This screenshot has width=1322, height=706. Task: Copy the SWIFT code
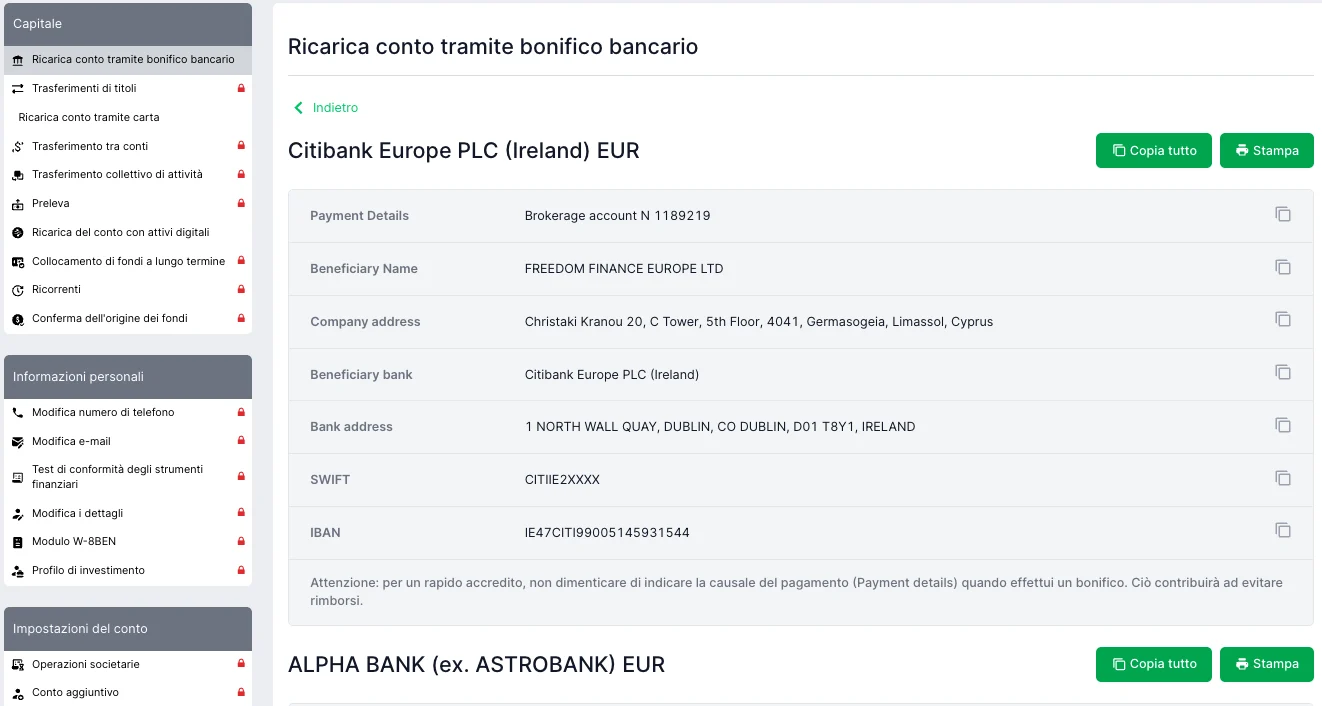(1283, 478)
